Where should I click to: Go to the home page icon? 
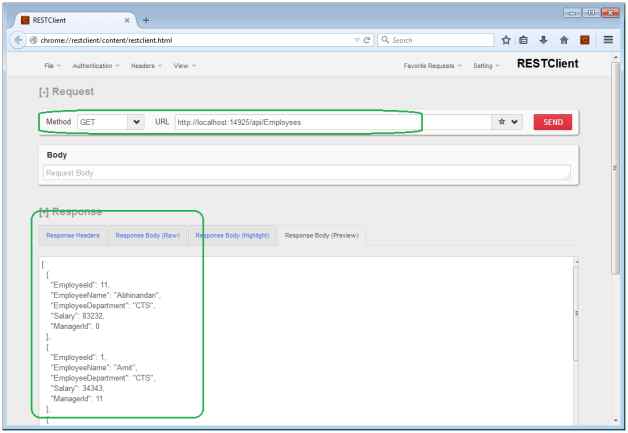click(x=564, y=40)
